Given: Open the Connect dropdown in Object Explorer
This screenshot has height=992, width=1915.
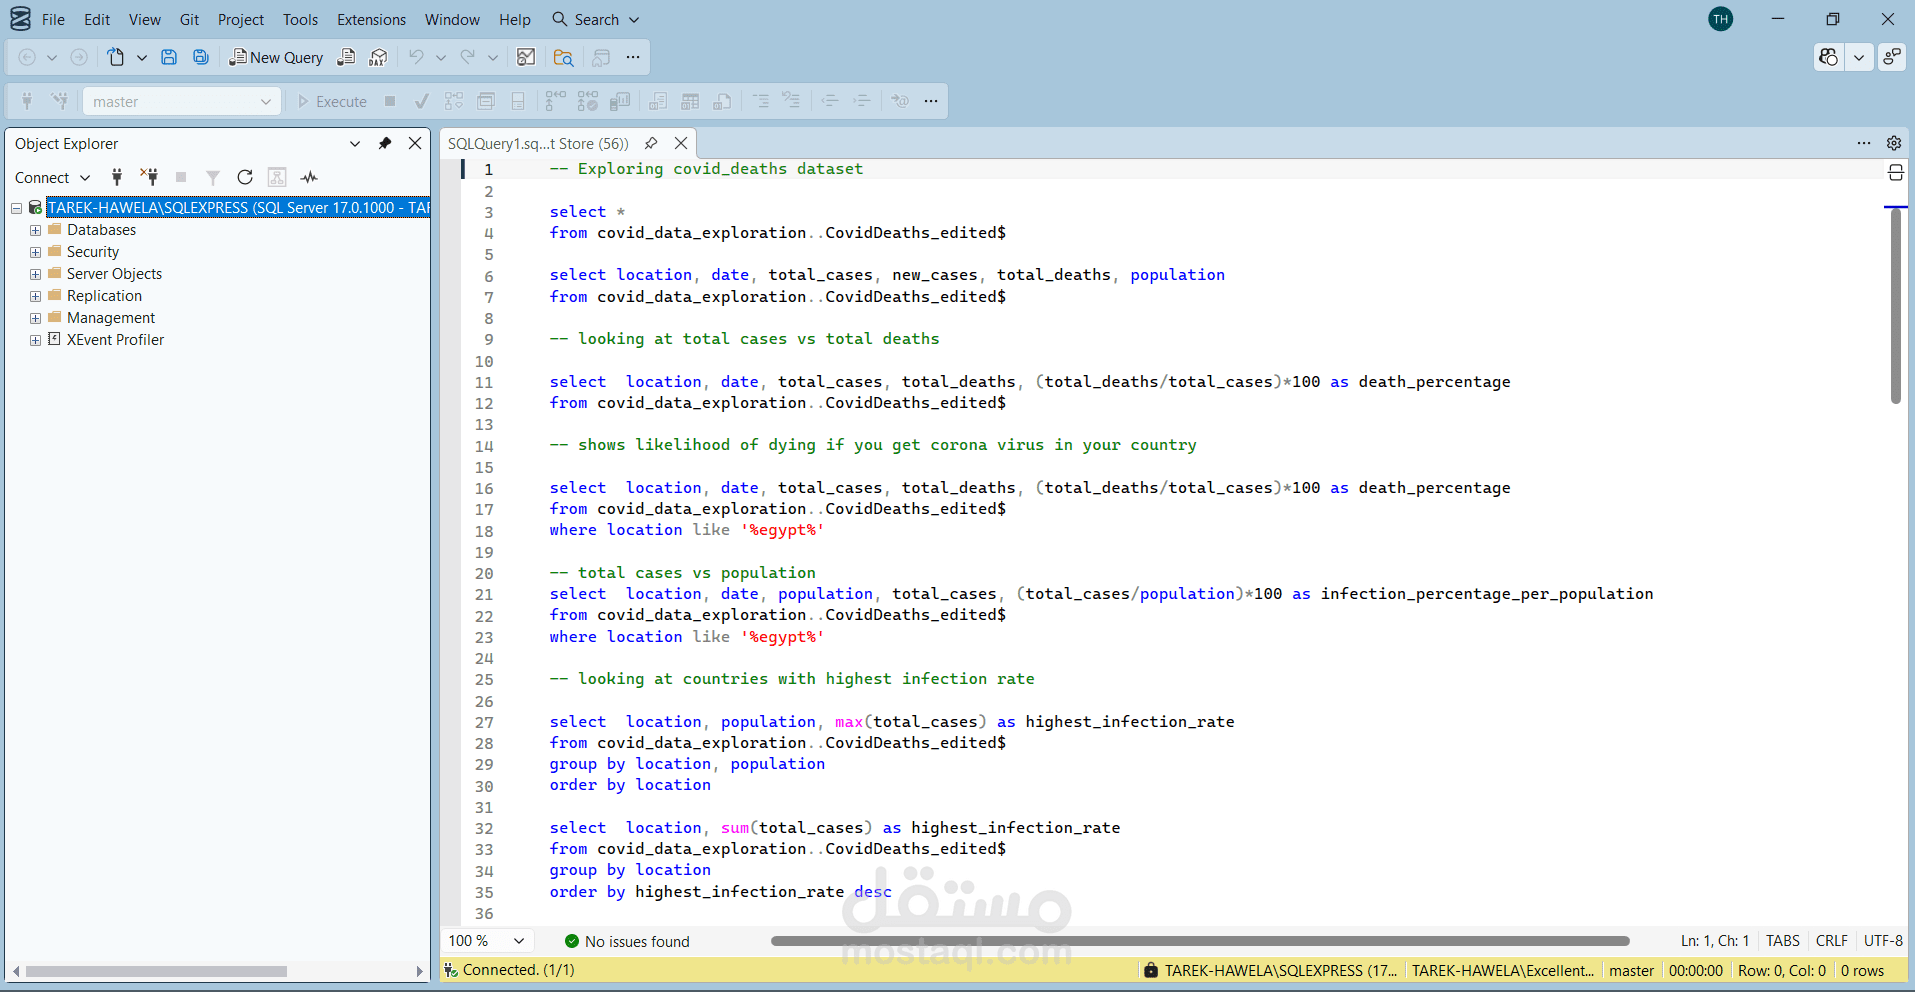Looking at the screenshot, I should [x=52, y=177].
